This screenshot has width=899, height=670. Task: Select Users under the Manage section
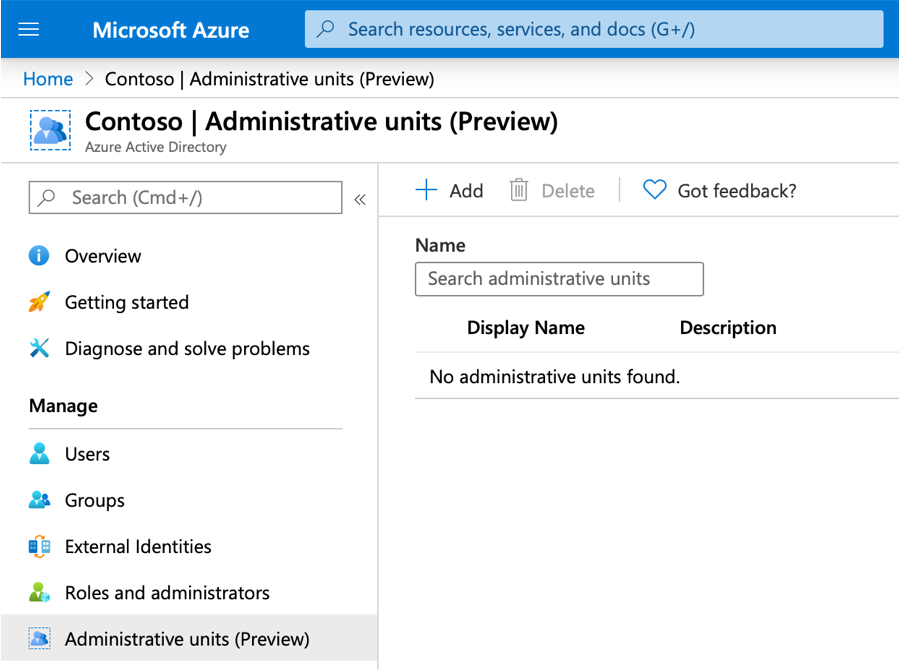[x=88, y=454]
